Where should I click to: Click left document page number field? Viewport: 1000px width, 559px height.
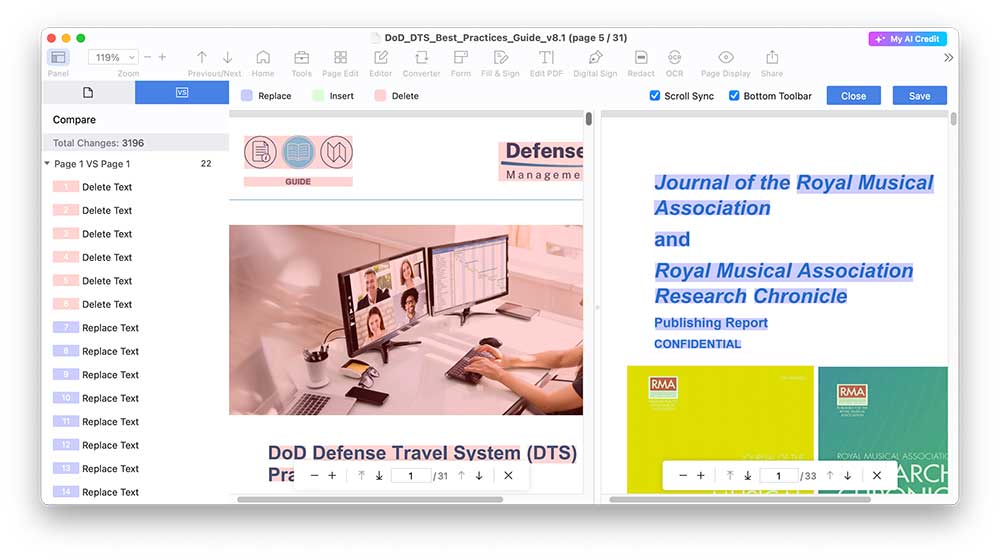[x=410, y=476]
